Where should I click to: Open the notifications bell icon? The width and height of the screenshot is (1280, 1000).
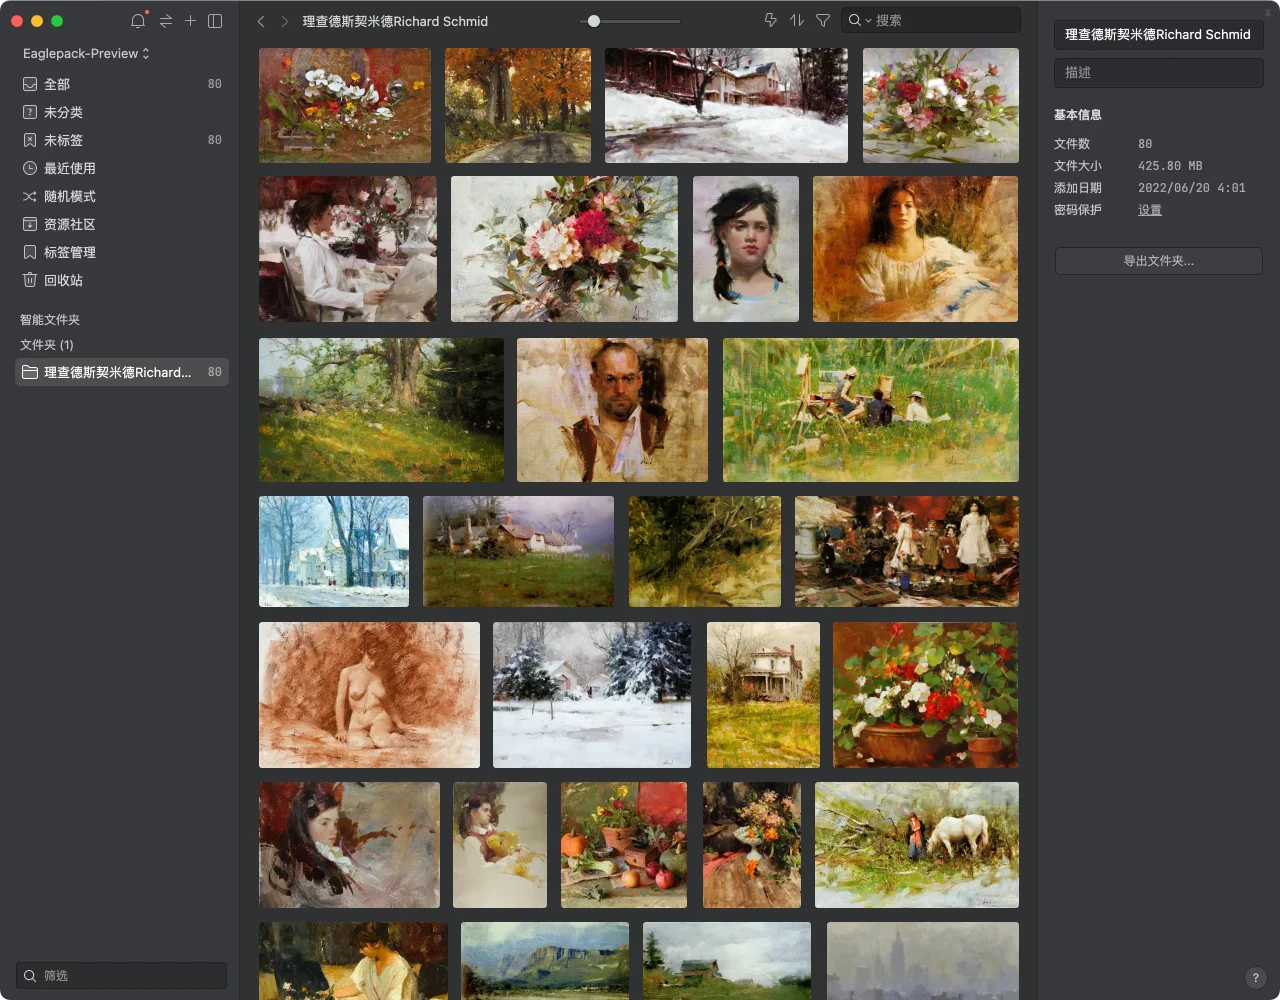138,21
